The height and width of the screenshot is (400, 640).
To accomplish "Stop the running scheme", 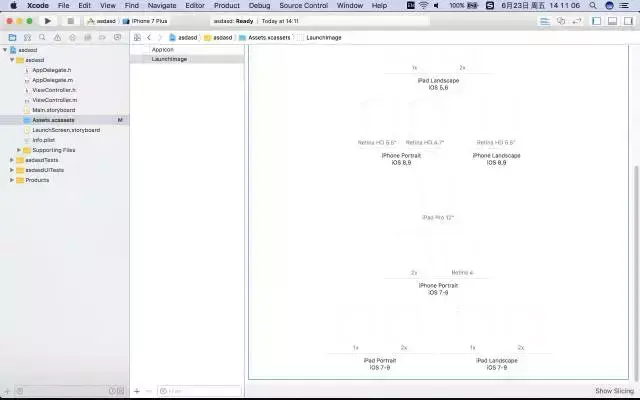I will click(71, 21).
